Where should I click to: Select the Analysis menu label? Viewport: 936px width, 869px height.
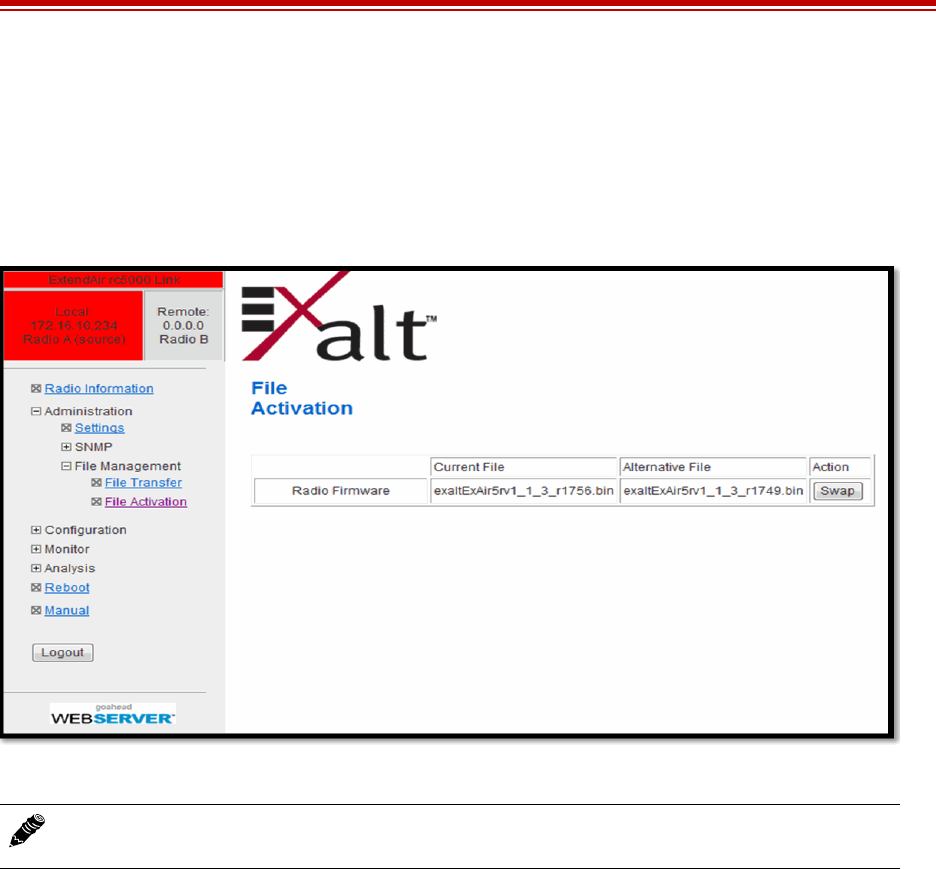click(x=70, y=568)
